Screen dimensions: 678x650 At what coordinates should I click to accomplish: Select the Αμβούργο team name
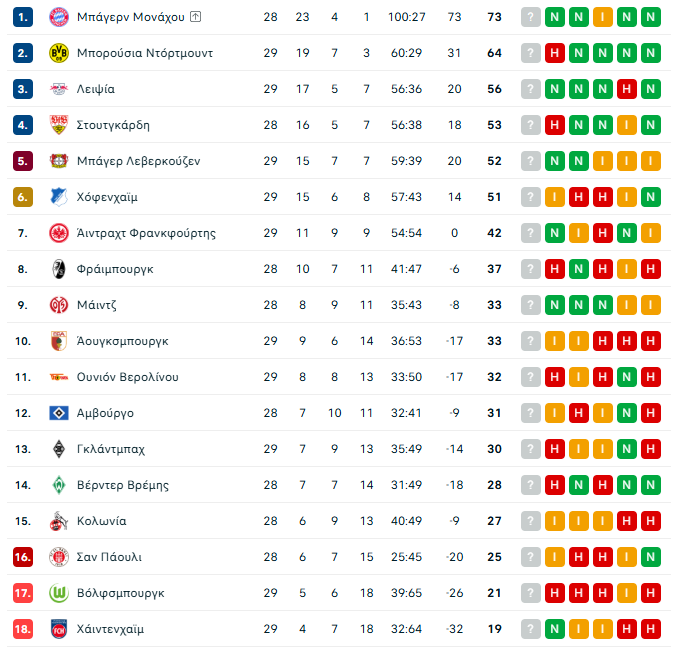(x=105, y=413)
